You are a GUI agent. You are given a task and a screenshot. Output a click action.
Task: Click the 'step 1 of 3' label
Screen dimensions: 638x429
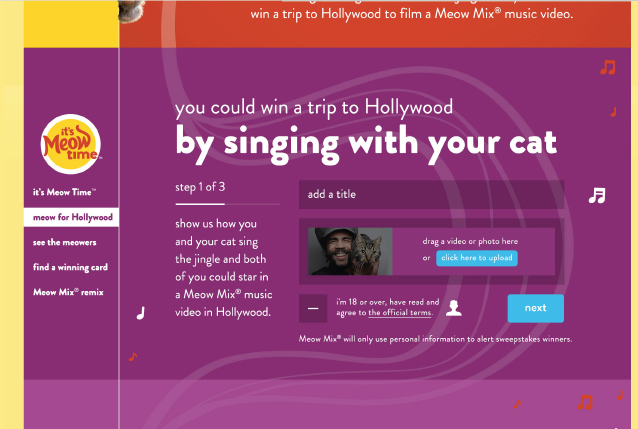pyautogui.click(x=200, y=187)
